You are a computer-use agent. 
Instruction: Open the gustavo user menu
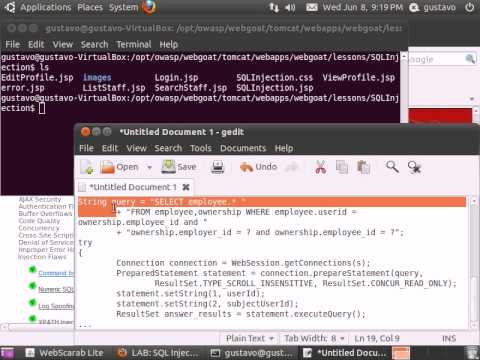tap(433, 7)
